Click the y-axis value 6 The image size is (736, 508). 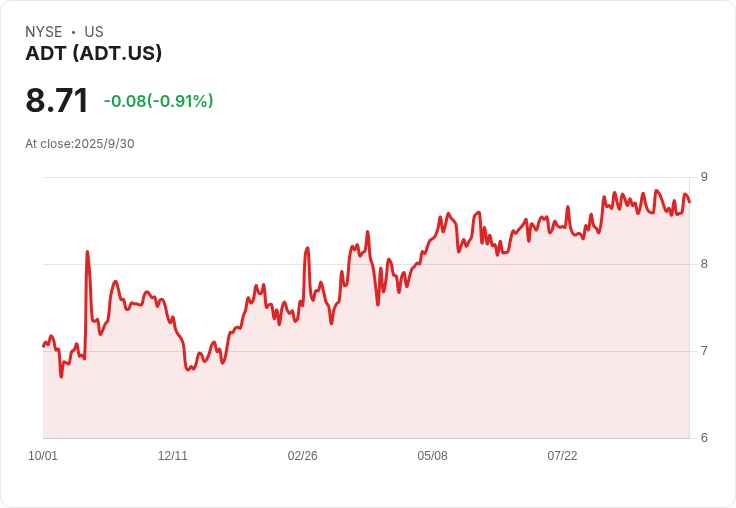[x=704, y=438]
